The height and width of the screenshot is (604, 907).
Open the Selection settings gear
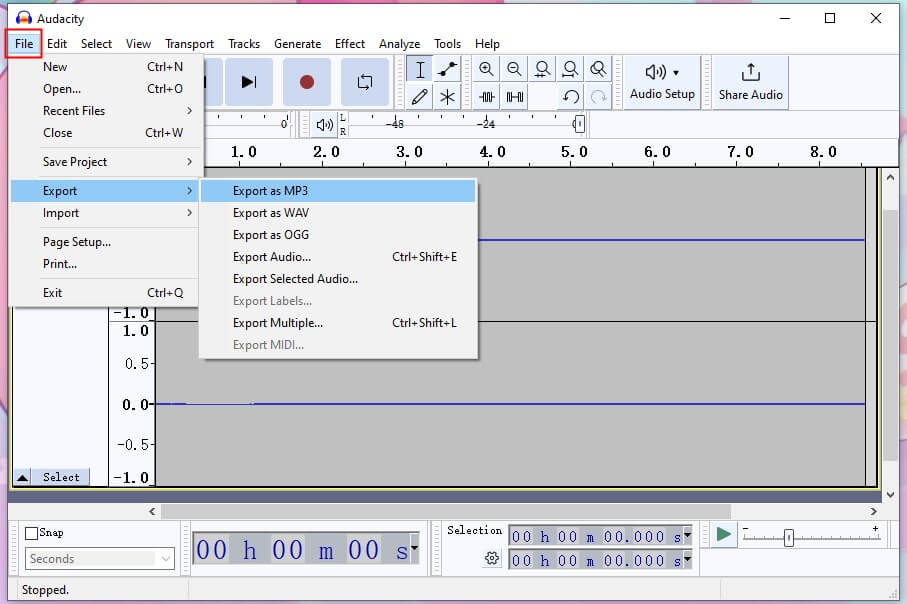(492, 558)
